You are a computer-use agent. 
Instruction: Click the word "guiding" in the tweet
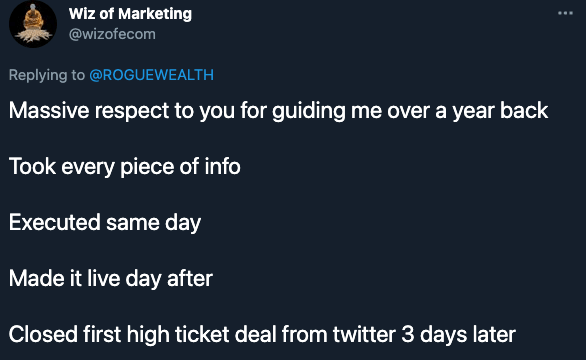coord(308,111)
